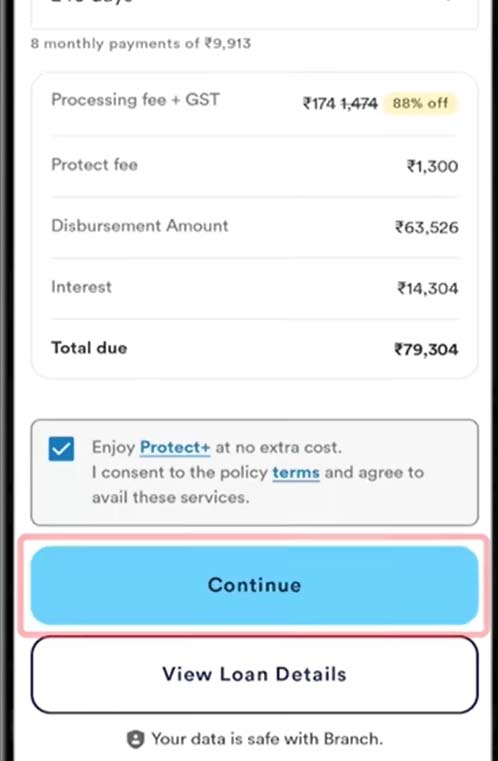The image size is (498, 761).
Task: Uncheck the Protect+ consent checkbox
Action: click(x=61, y=448)
